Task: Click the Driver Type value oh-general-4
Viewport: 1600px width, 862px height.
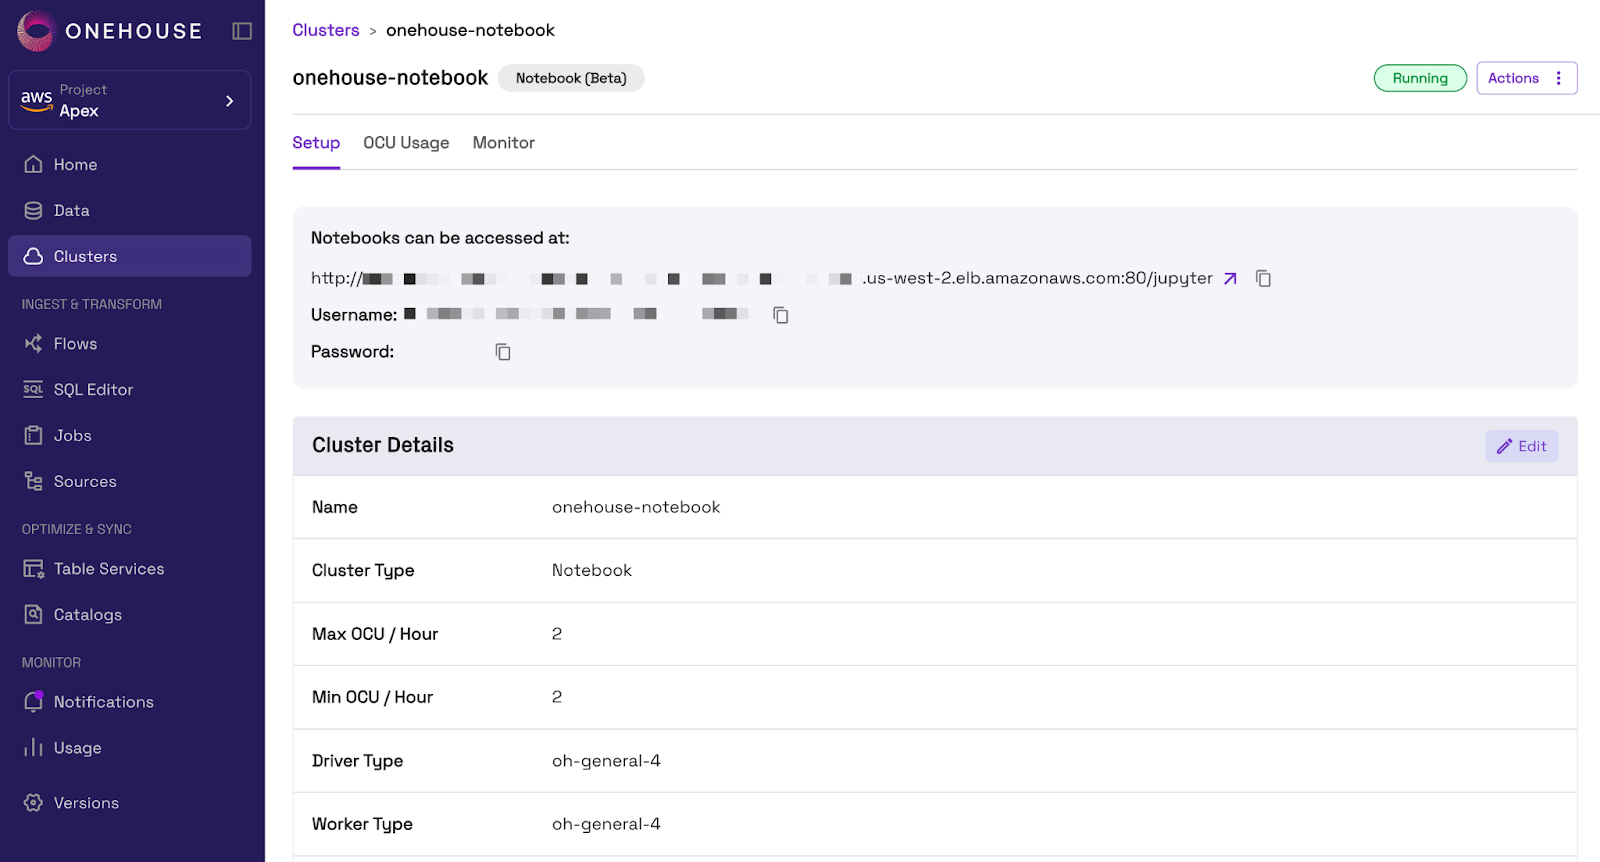Action: coord(606,761)
